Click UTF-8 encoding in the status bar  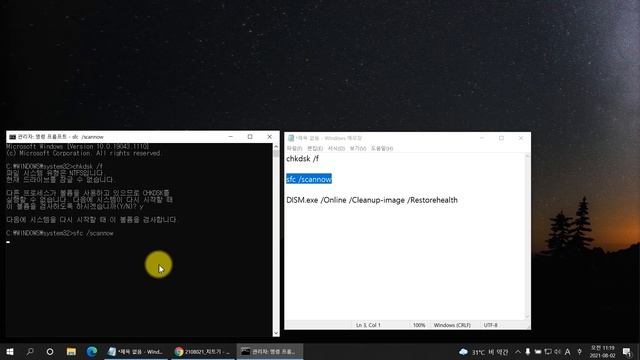(491, 325)
